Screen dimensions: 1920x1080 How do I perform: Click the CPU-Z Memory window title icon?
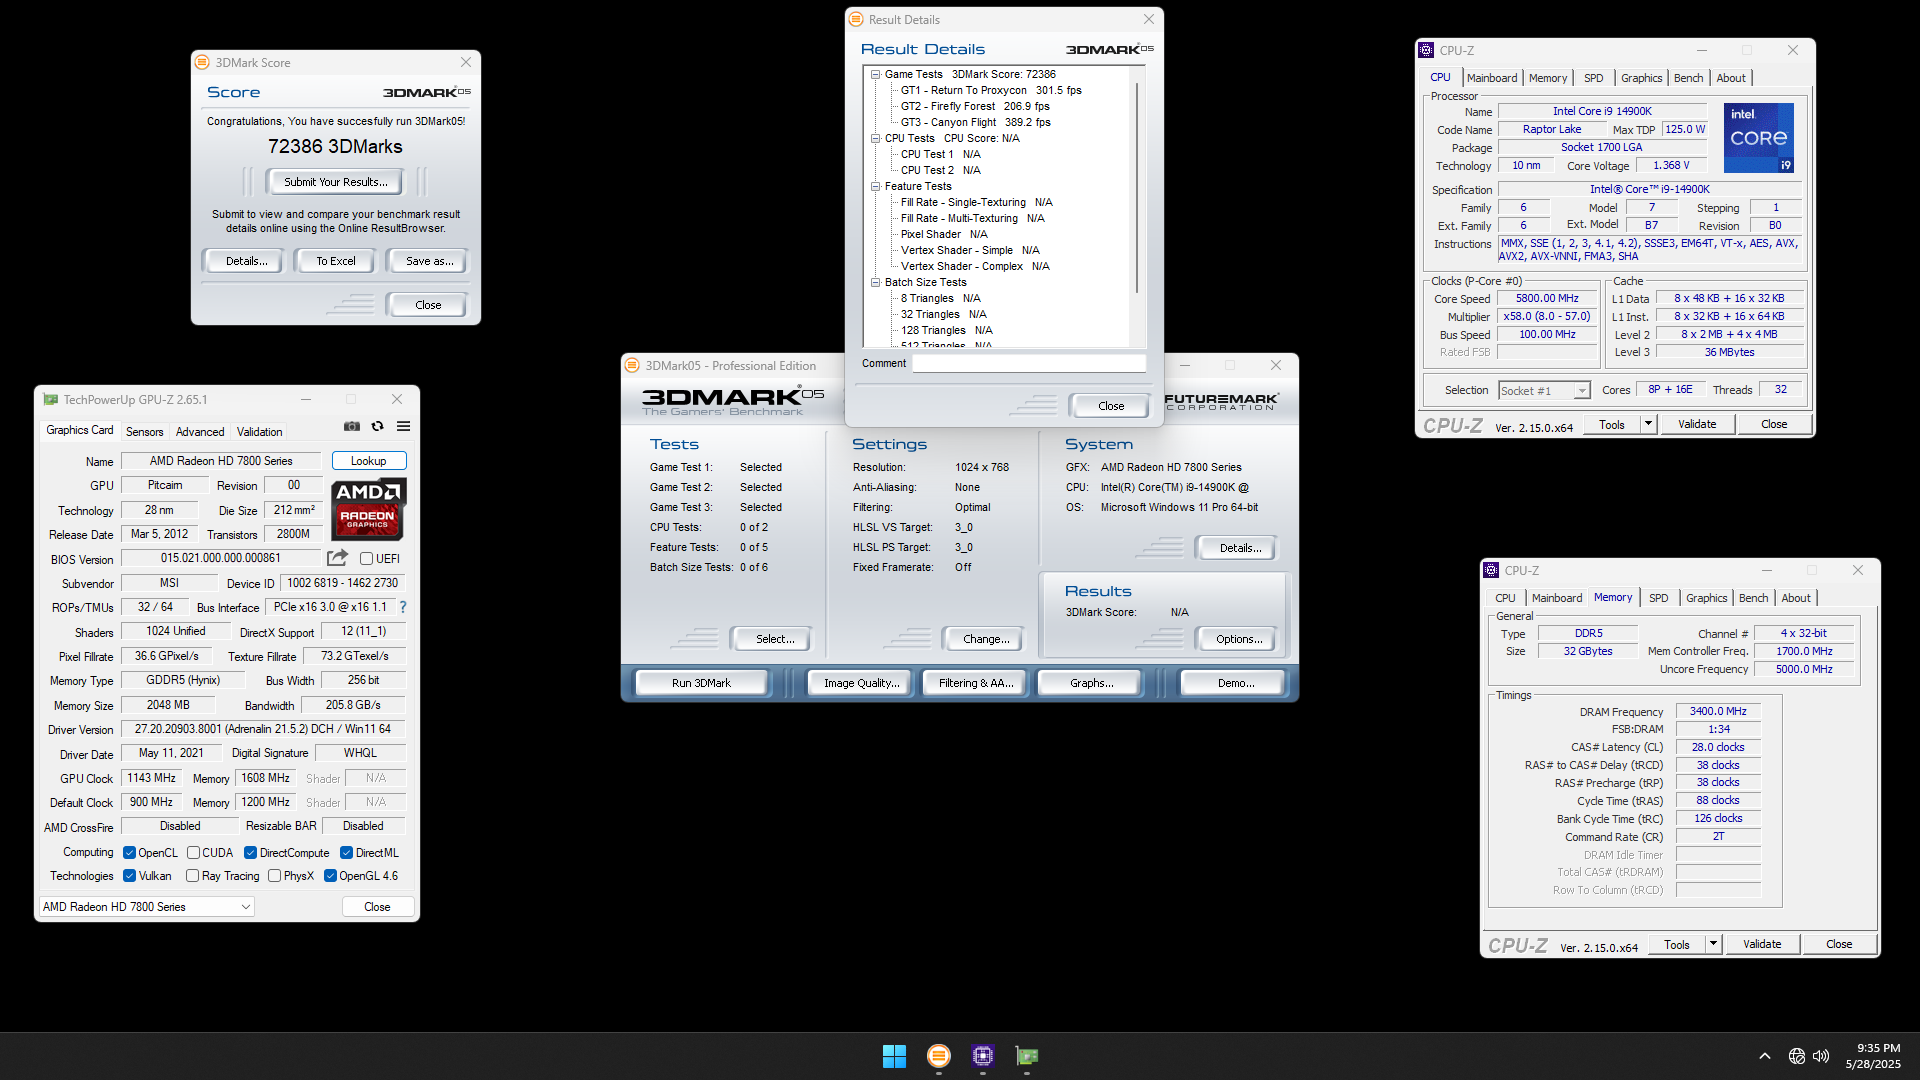point(1492,570)
